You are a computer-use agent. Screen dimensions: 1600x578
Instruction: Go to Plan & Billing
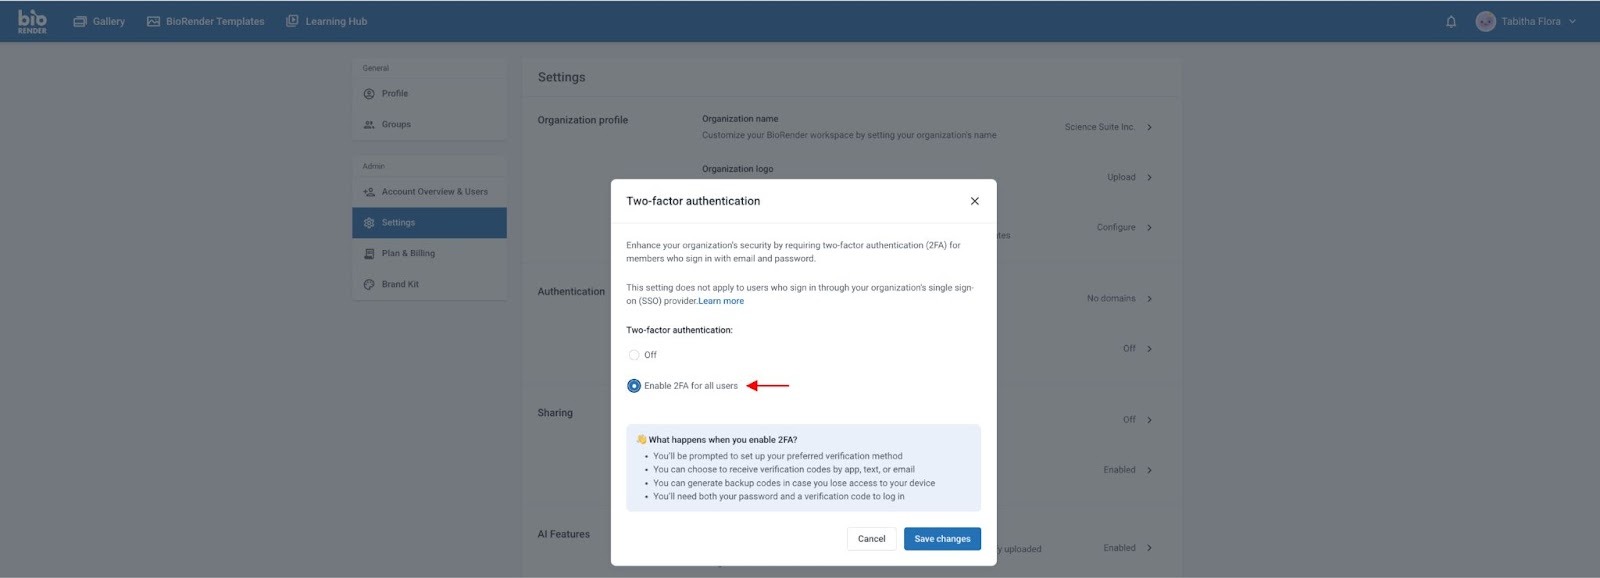point(408,254)
